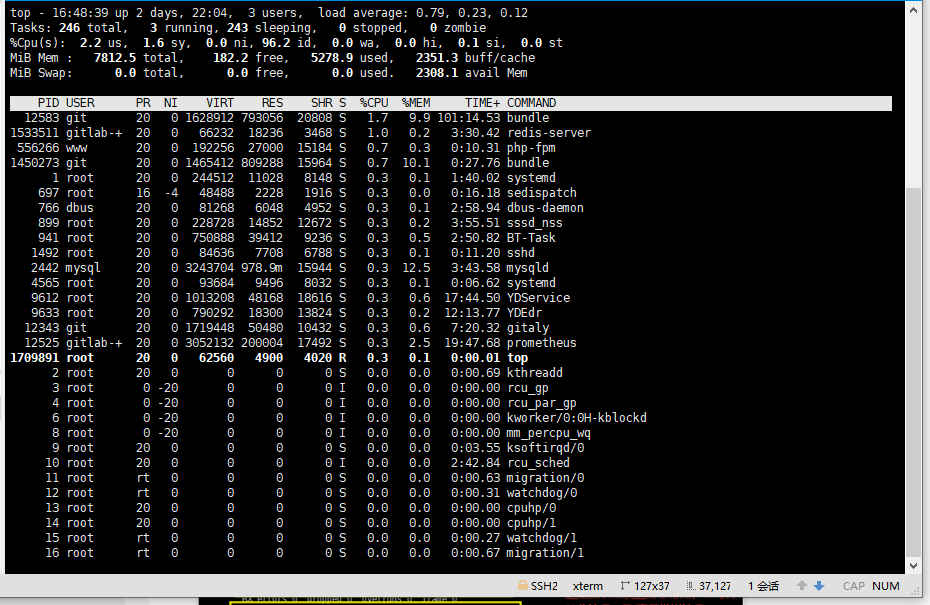Click the 5278.9 used memory value
The height and width of the screenshot is (605, 930).
[x=332, y=58]
